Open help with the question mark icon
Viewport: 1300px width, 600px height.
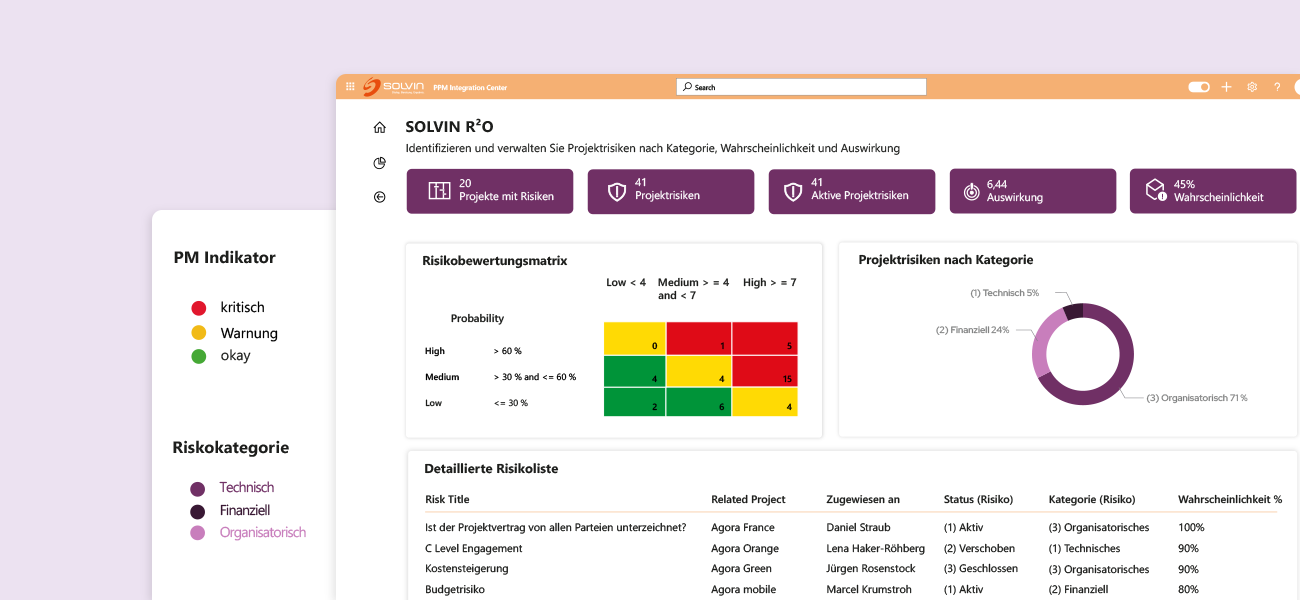(x=1277, y=87)
